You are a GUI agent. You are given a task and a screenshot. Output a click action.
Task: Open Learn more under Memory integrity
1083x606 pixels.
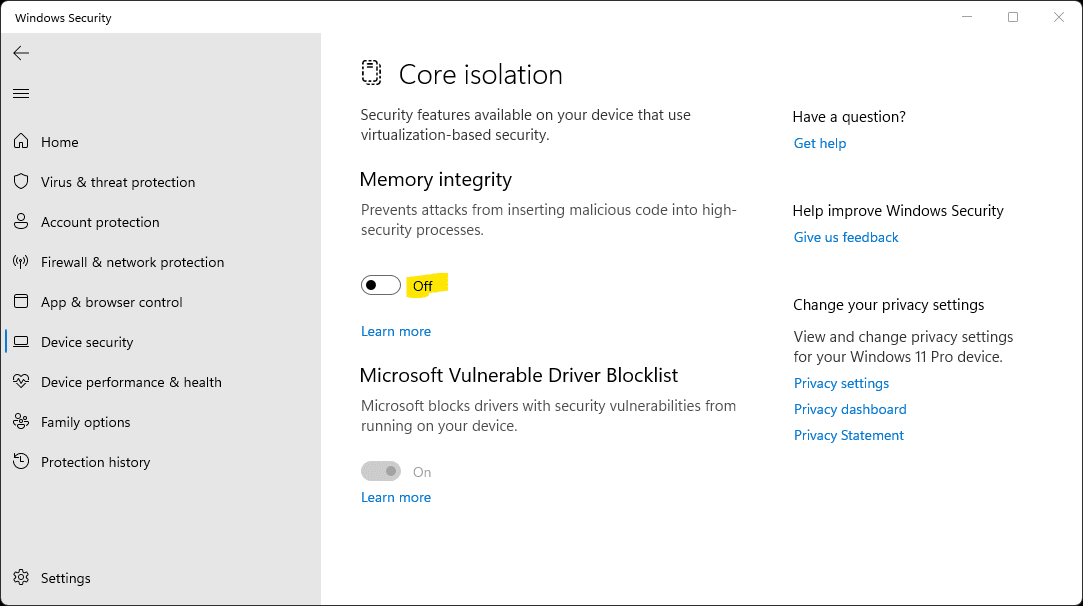coord(396,331)
